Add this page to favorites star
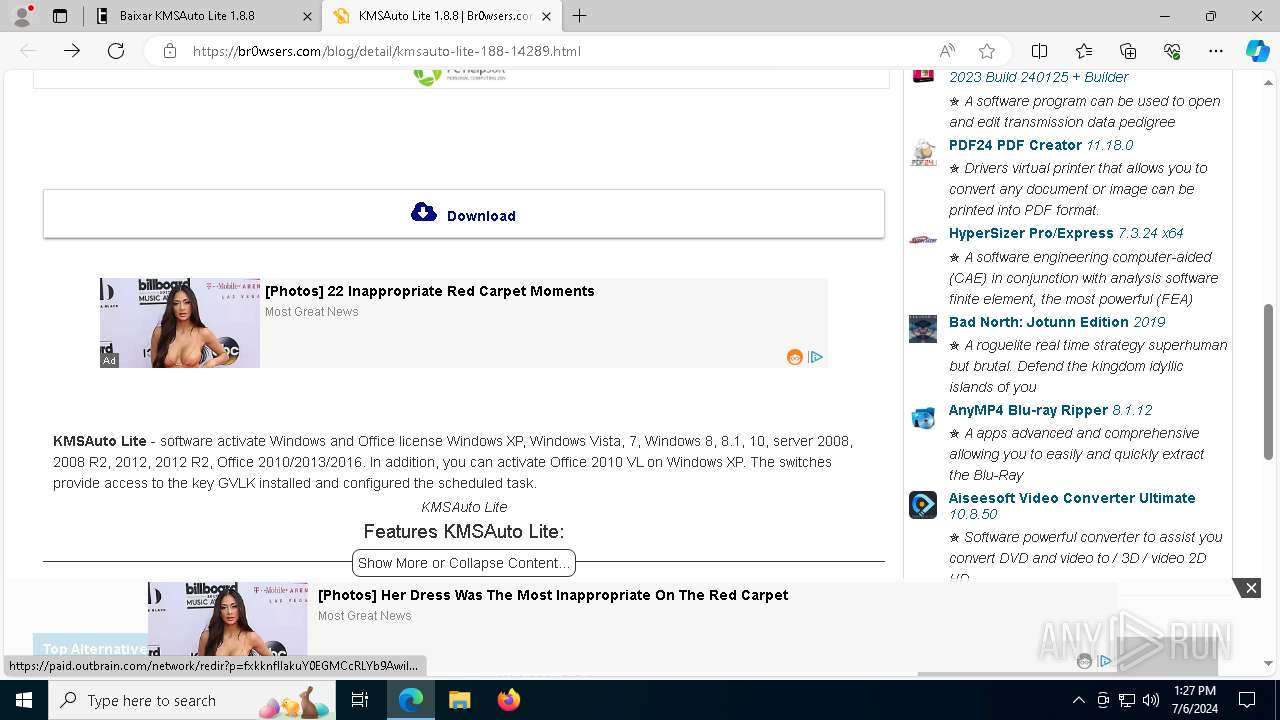 point(987,51)
